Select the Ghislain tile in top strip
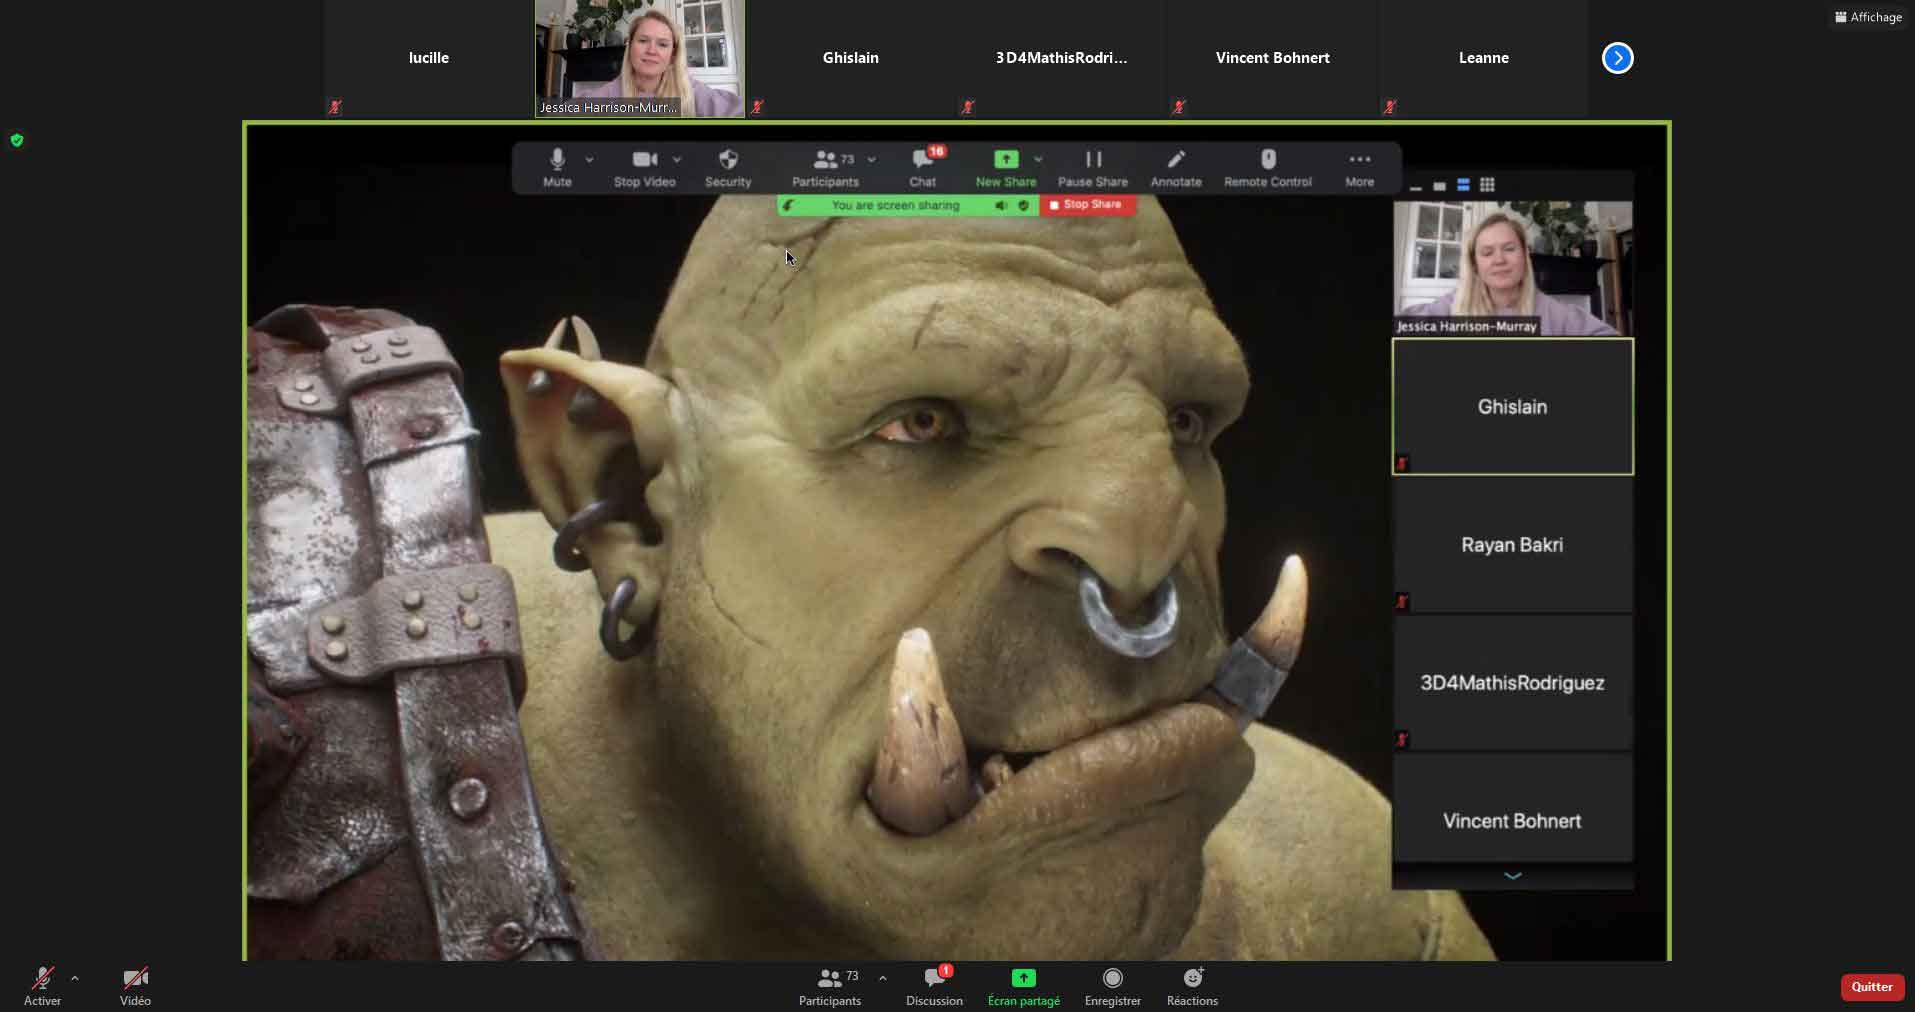The image size is (1915, 1012). [851, 58]
